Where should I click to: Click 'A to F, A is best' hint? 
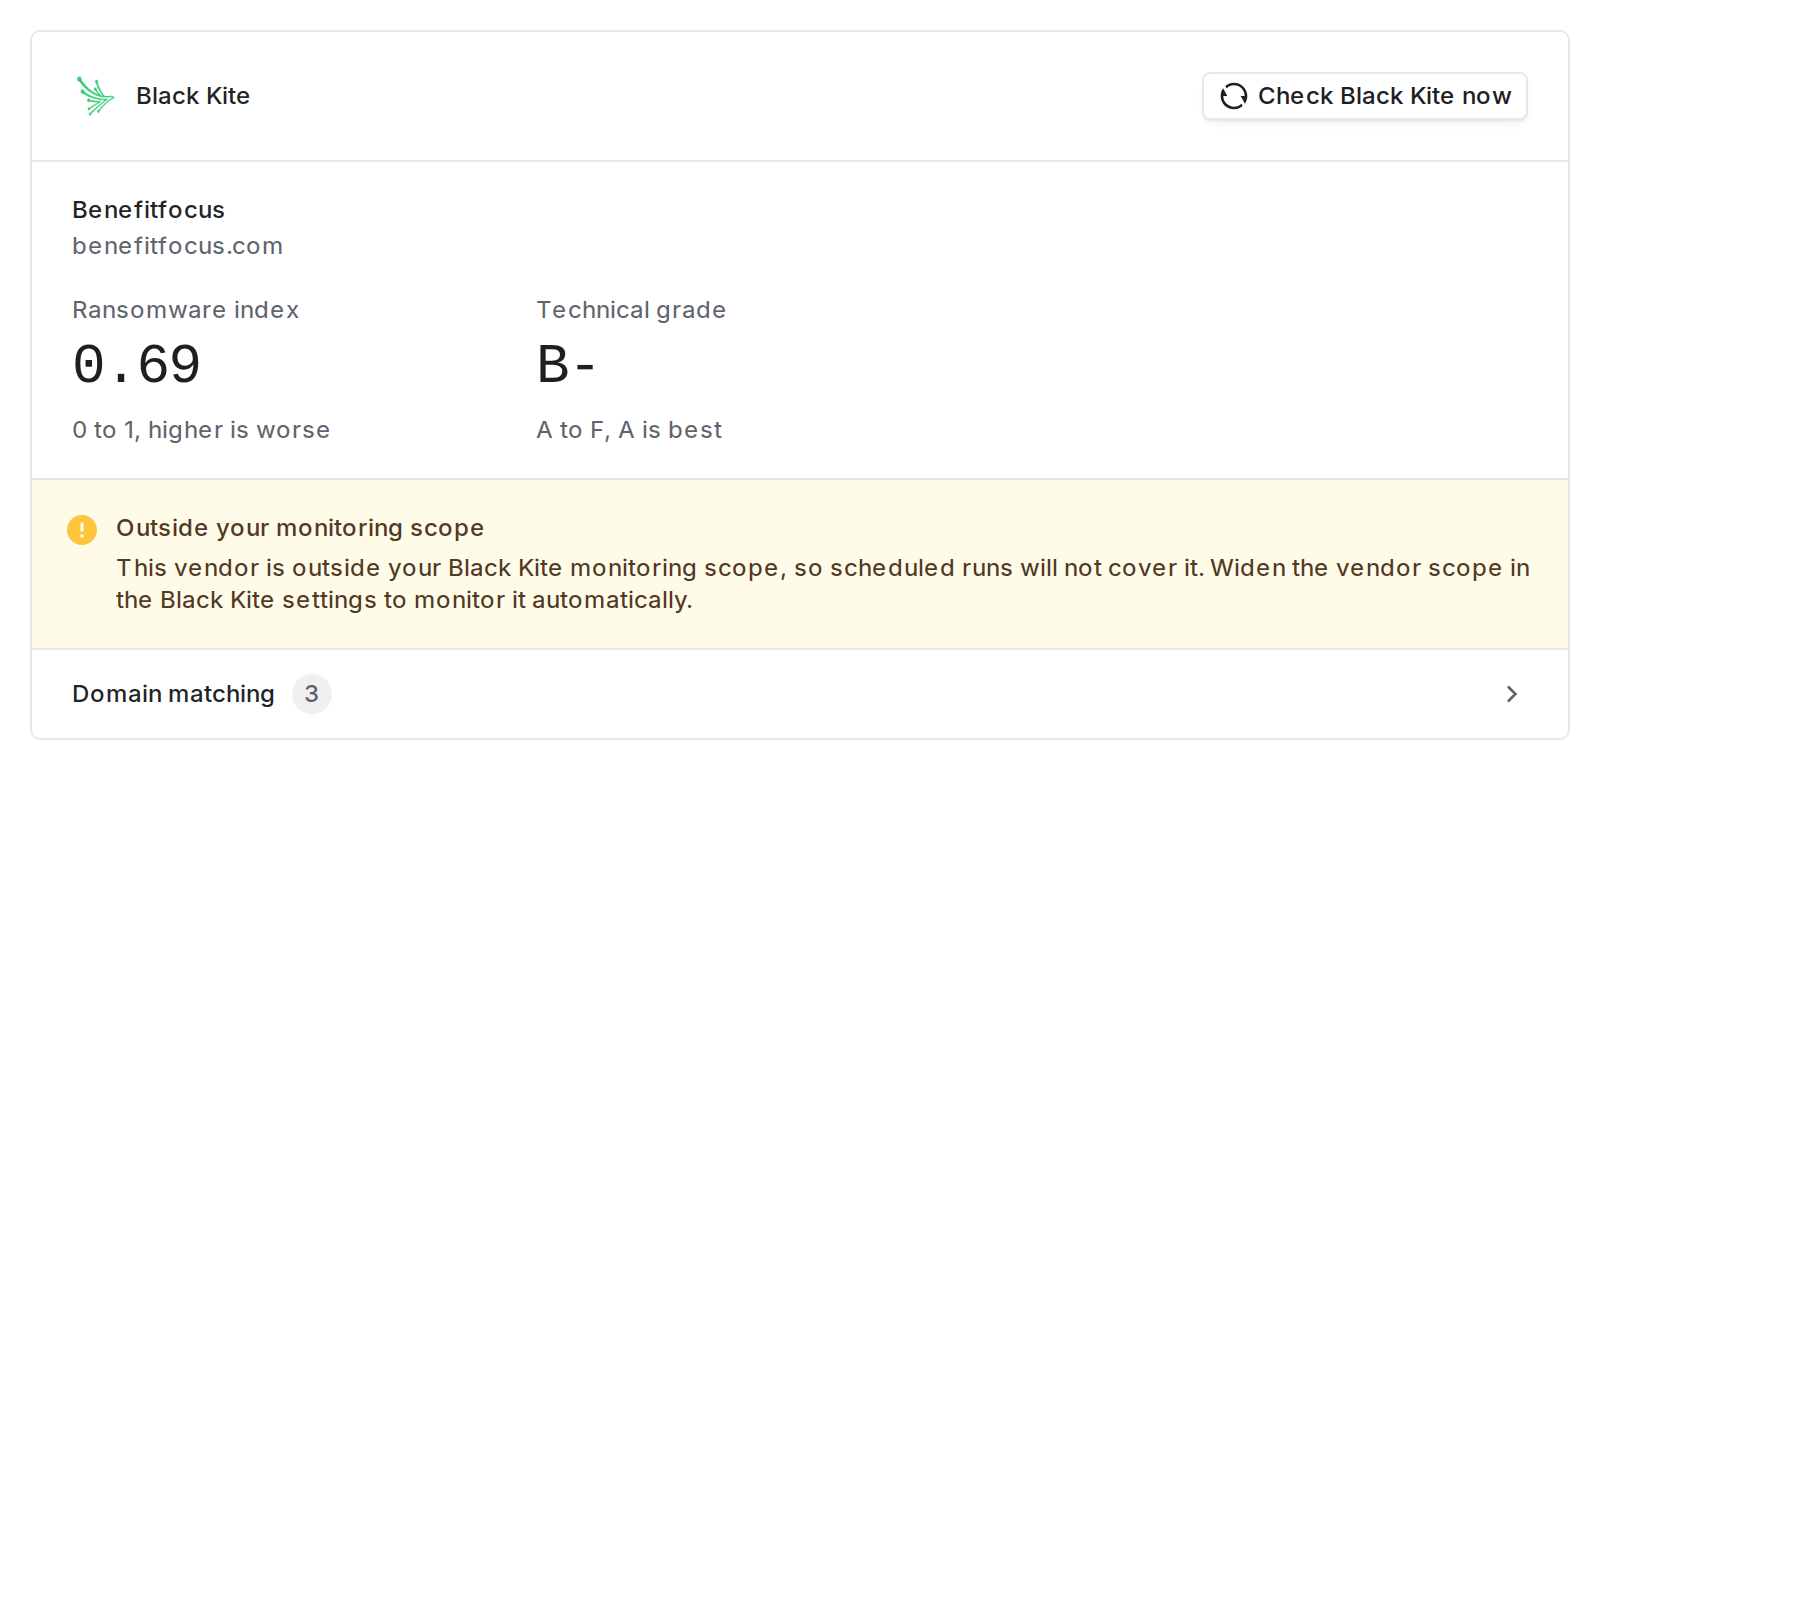(629, 430)
